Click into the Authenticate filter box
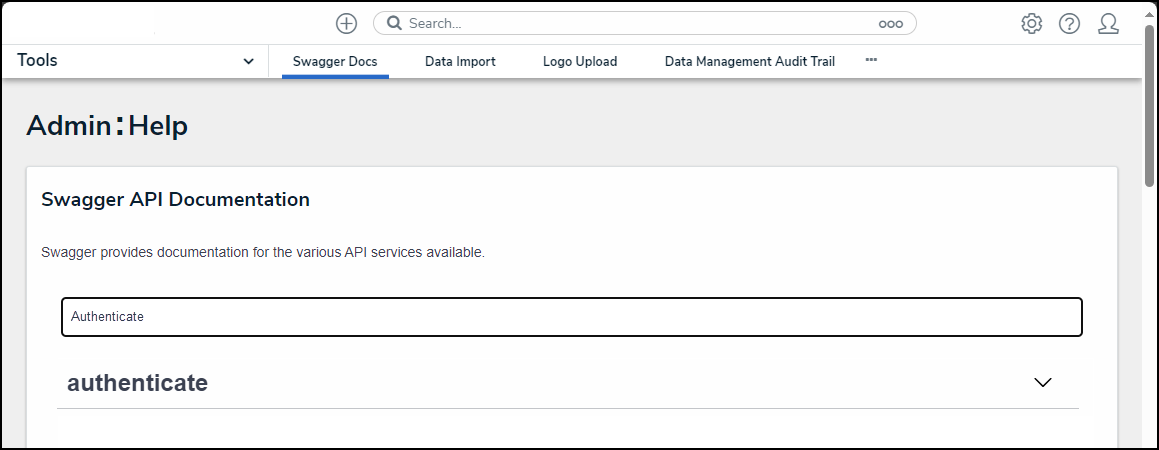The image size is (1159, 450). click(x=571, y=317)
